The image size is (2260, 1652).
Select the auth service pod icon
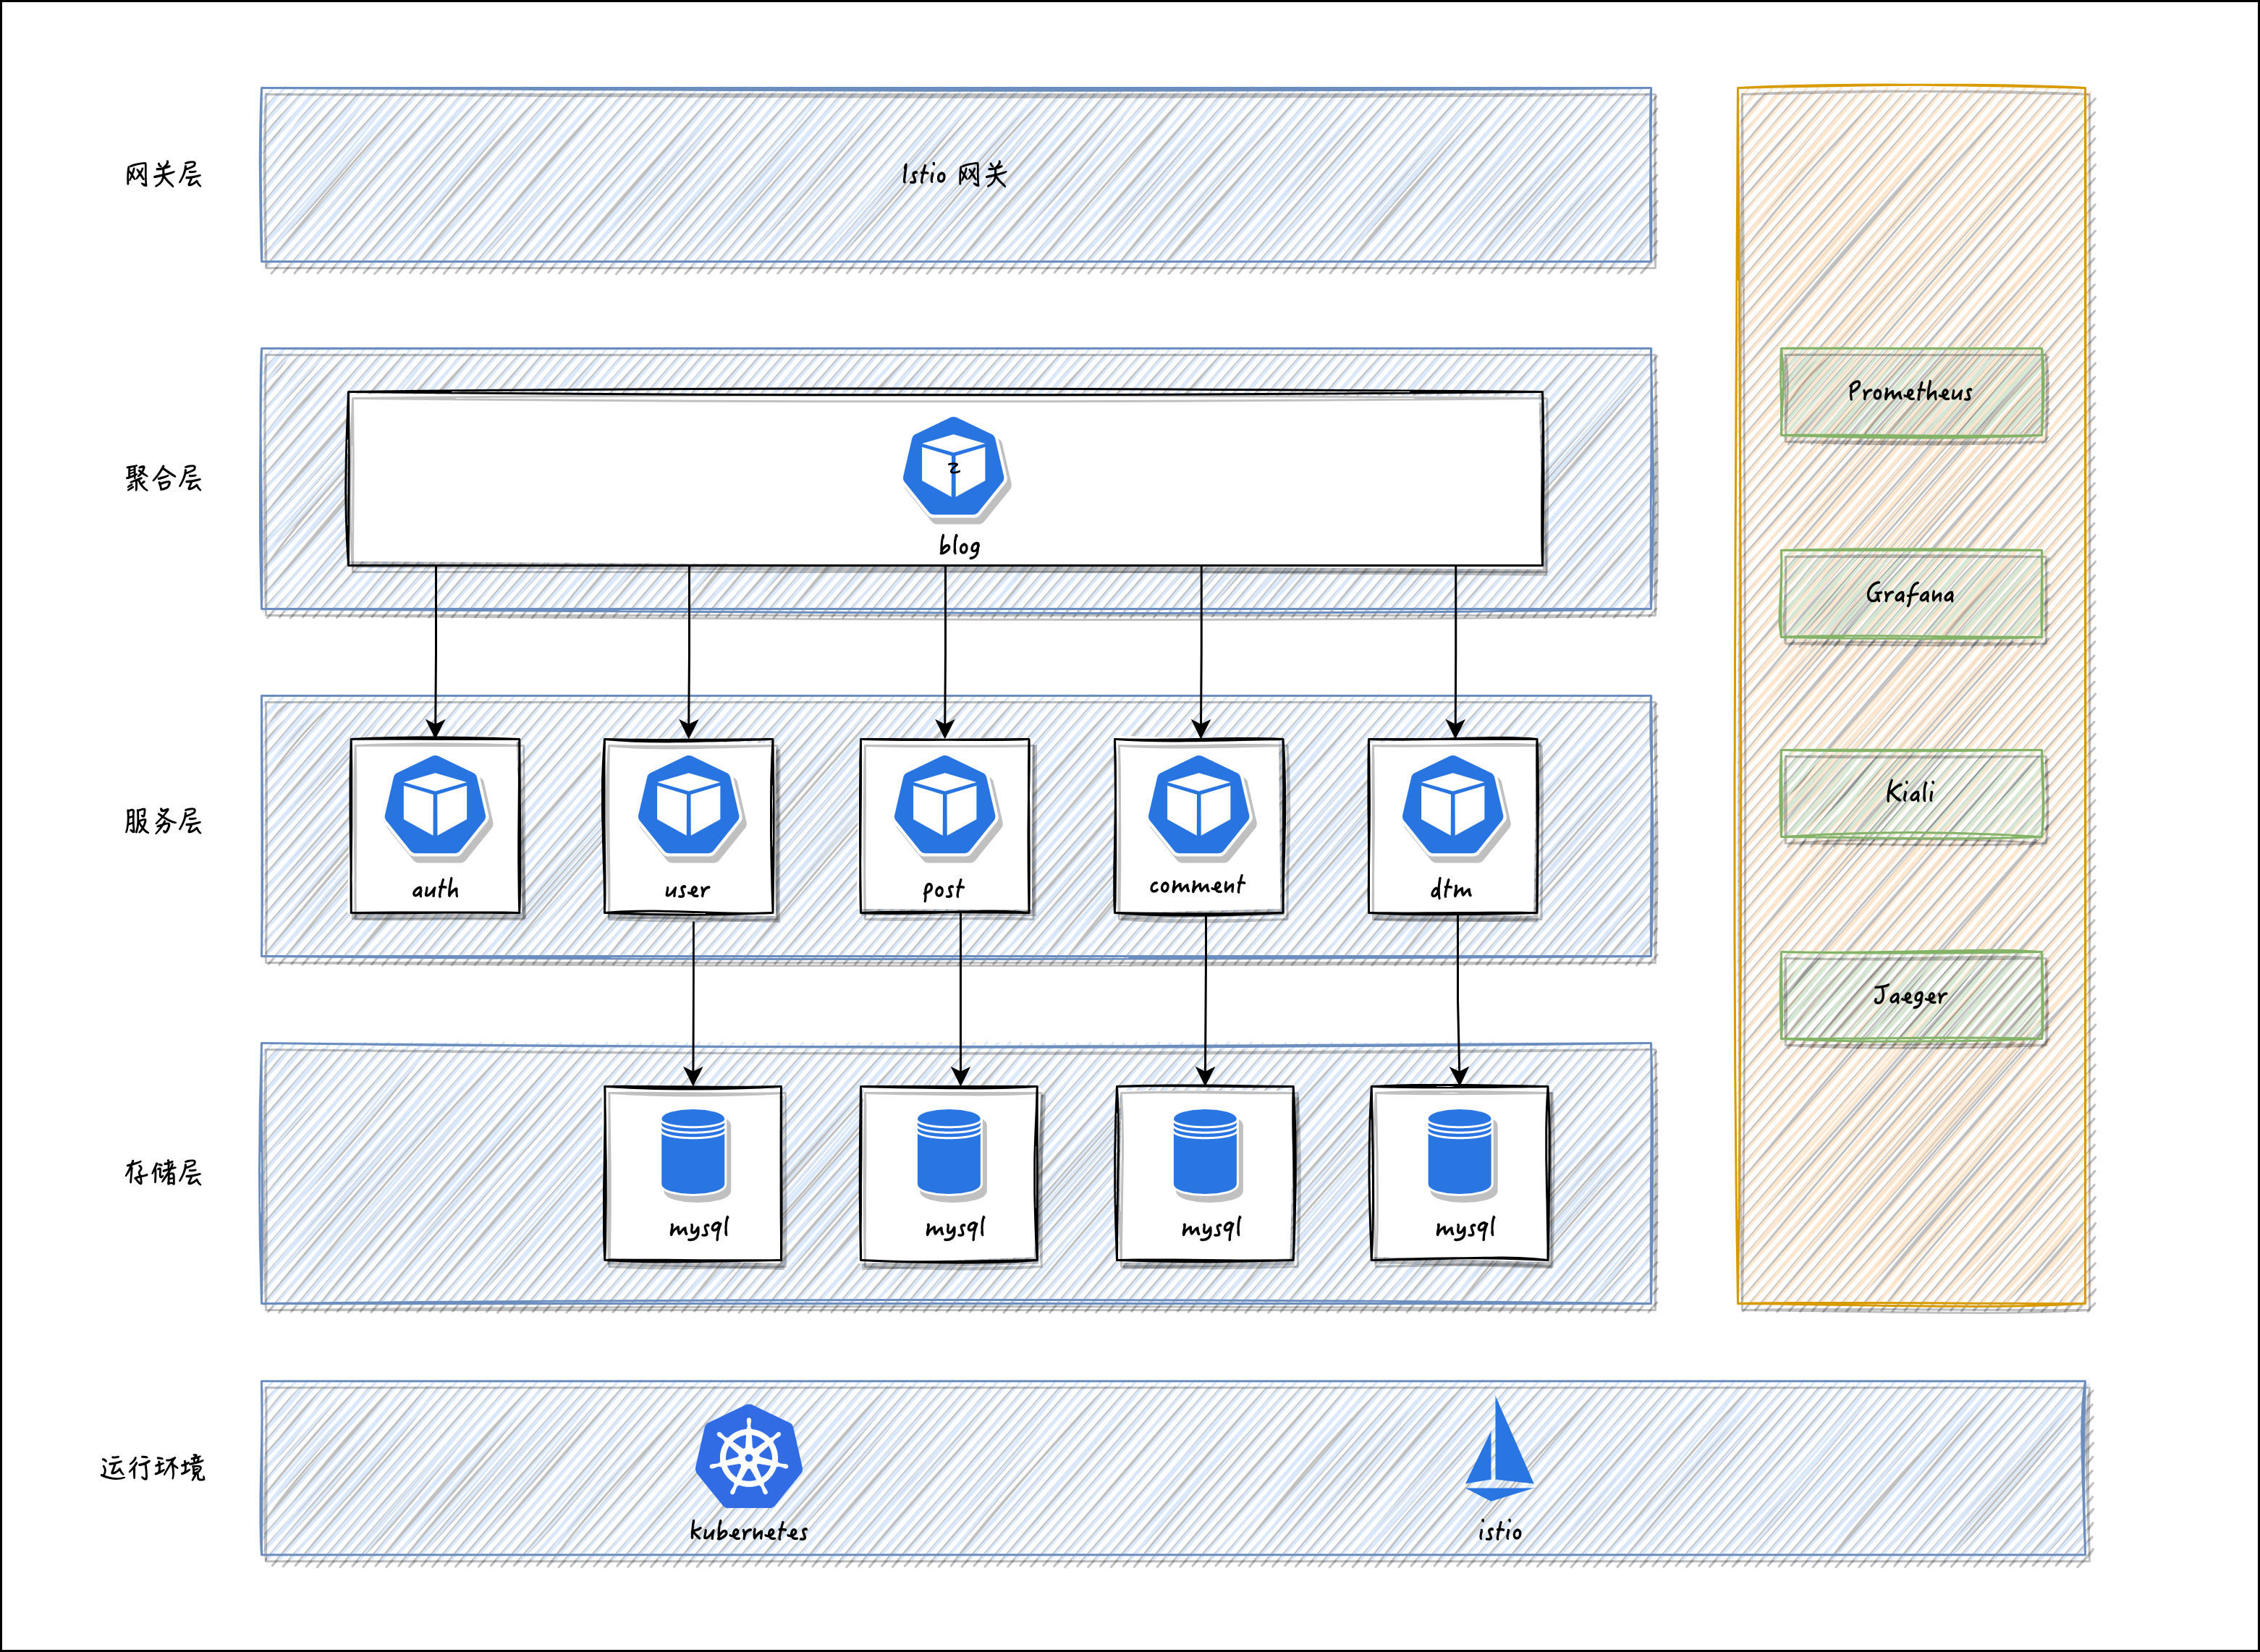[436, 806]
